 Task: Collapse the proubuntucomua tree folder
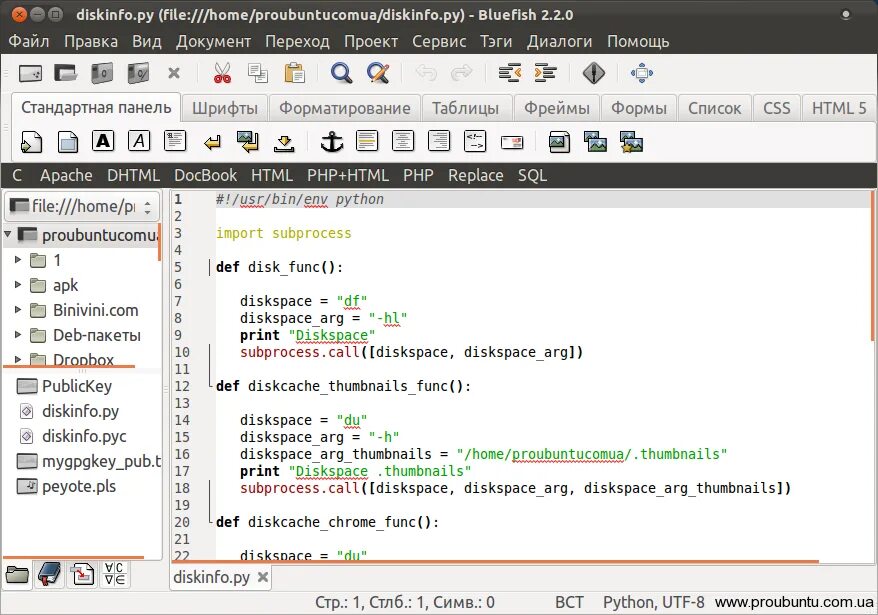pyautogui.click(x=8, y=234)
